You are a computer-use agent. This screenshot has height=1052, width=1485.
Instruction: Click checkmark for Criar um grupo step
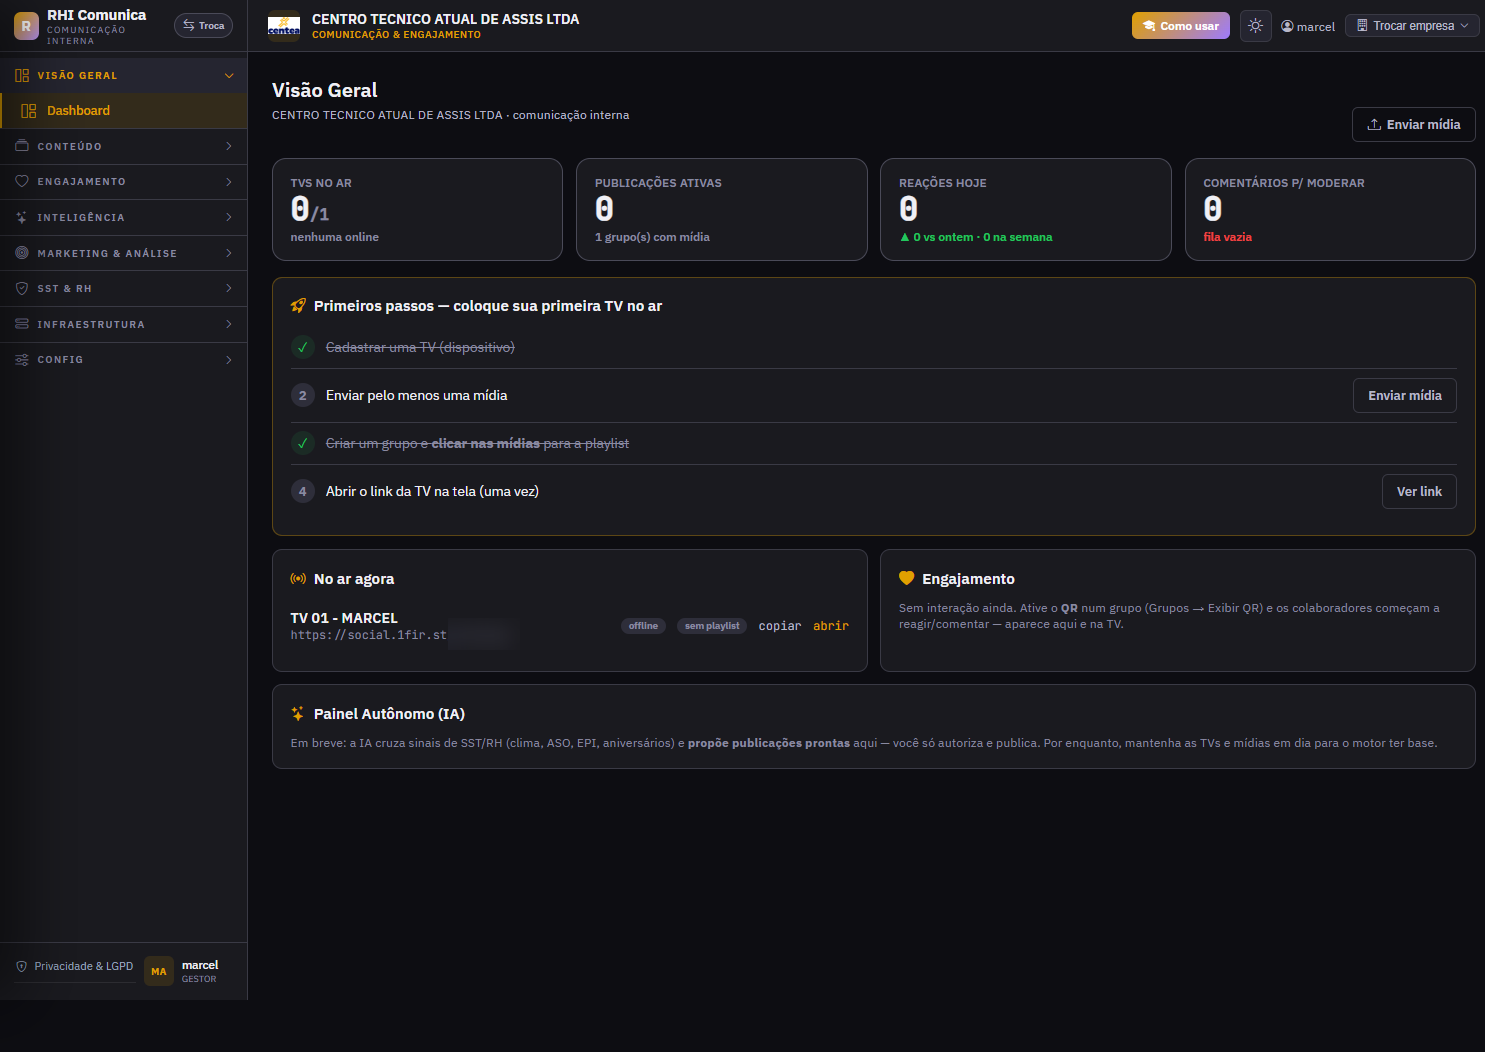pyautogui.click(x=303, y=443)
